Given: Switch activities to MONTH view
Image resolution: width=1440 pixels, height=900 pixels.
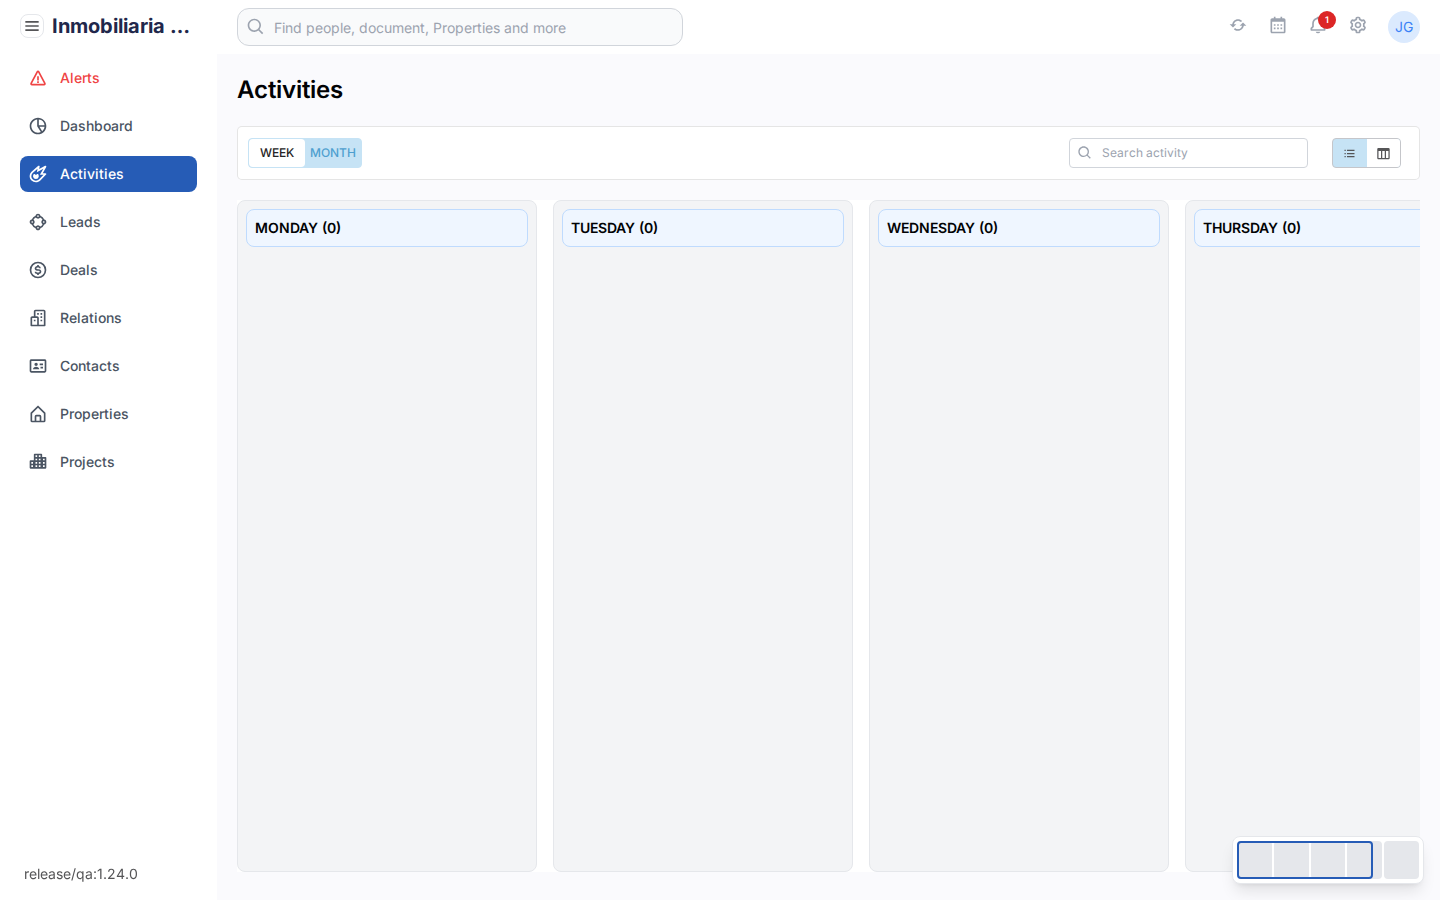Looking at the screenshot, I should 332,153.
